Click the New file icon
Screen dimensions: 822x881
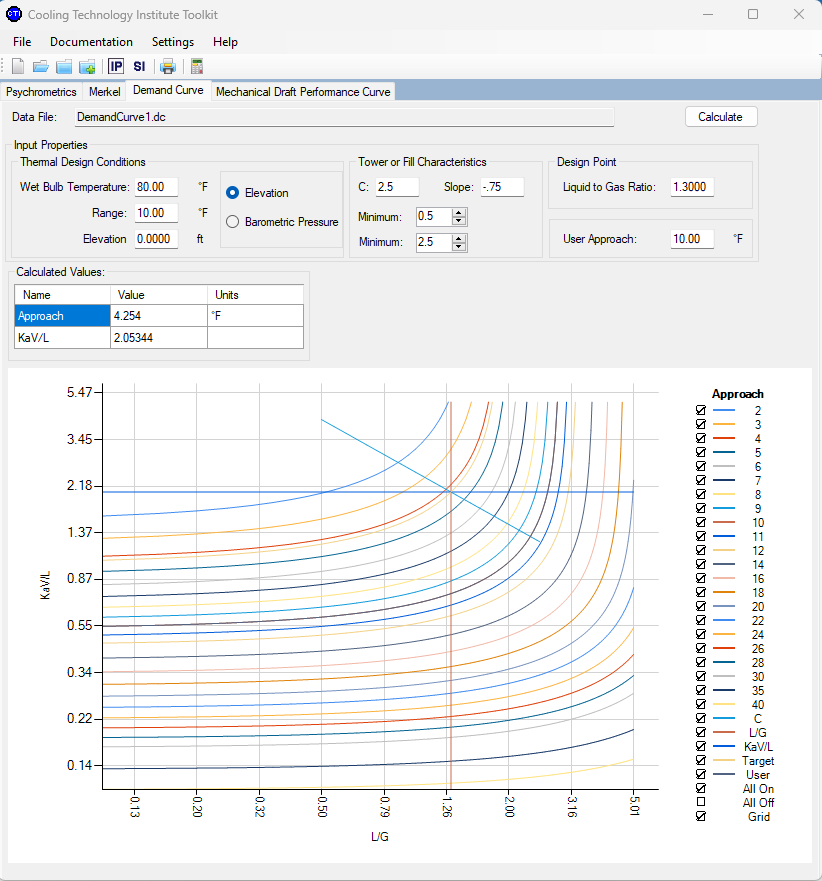[x=18, y=67]
